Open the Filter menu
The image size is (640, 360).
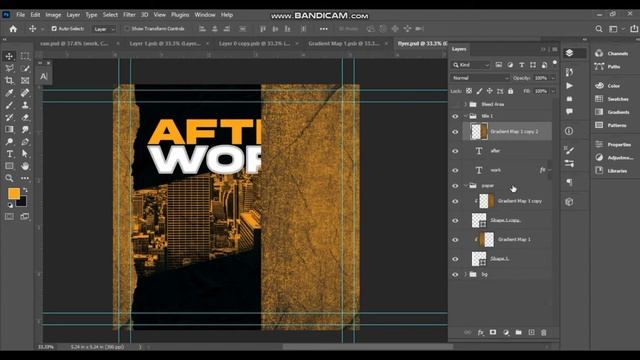[x=129, y=15]
